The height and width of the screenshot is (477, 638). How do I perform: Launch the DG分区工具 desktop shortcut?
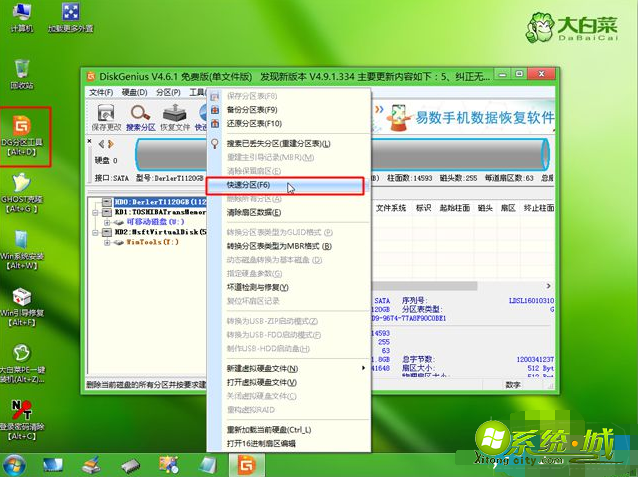pyautogui.click(x=24, y=136)
